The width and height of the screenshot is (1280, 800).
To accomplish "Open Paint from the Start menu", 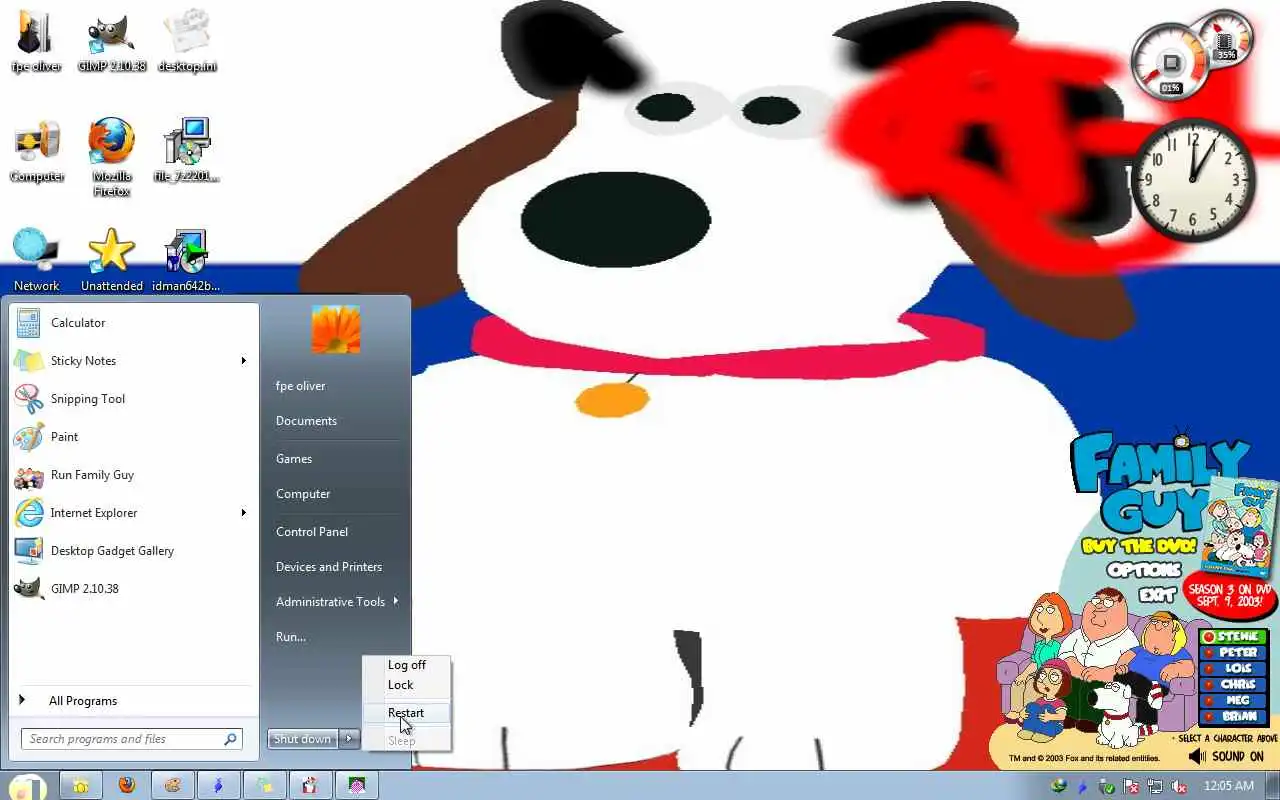I will tap(133, 437).
